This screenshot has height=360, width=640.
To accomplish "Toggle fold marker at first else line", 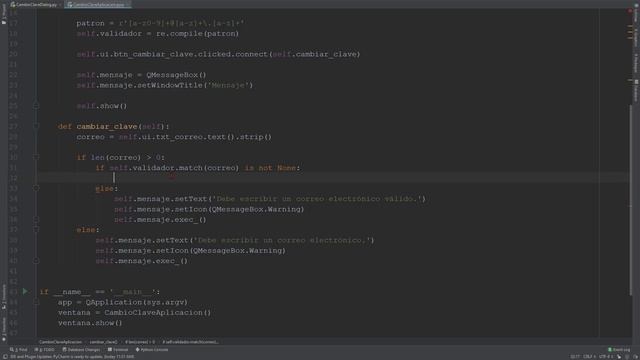I will click(36, 189).
